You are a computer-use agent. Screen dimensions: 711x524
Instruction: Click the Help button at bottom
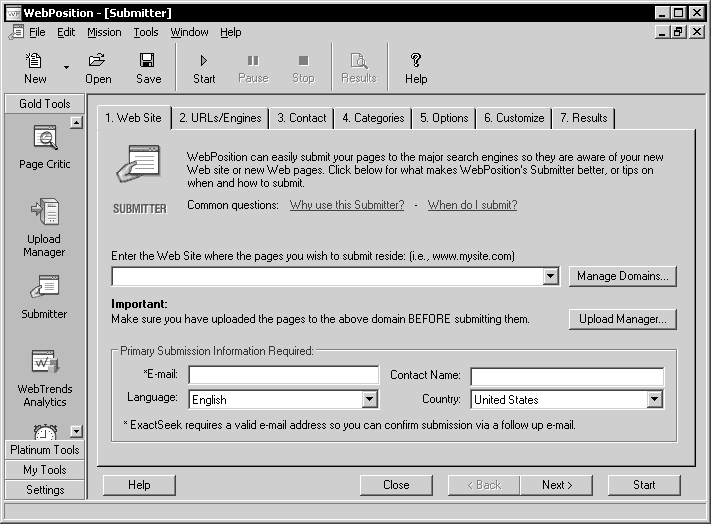(139, 485)
